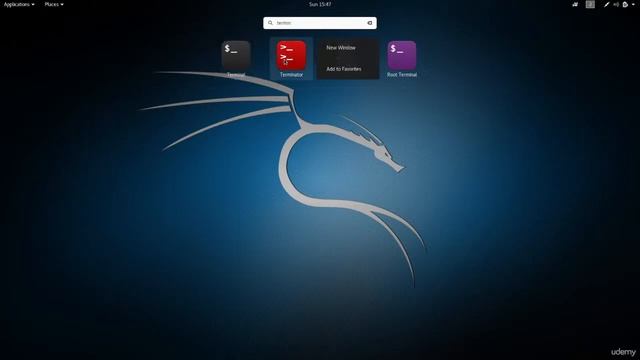Screen dimensions: 640x360
Task: Click the magnifier icon in search box
Action: 270,23
